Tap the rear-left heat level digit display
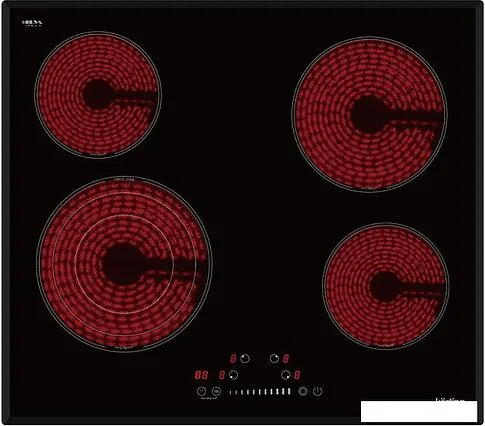The height and width of the screenshot is (426, 485). click(233, 359)
